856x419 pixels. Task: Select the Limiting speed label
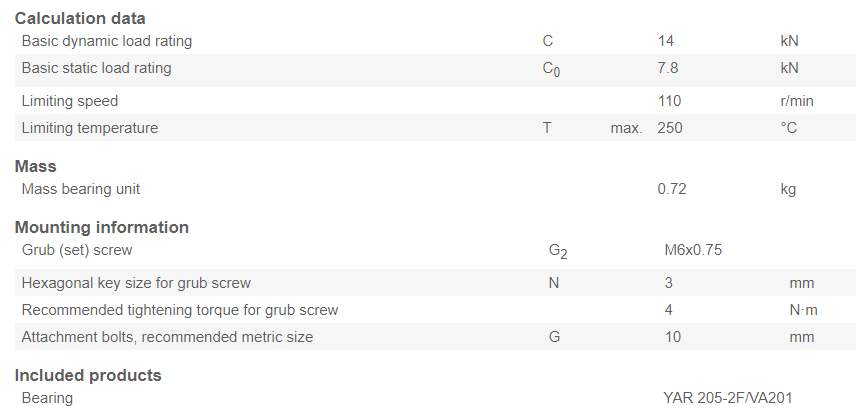tap(69, 101)
